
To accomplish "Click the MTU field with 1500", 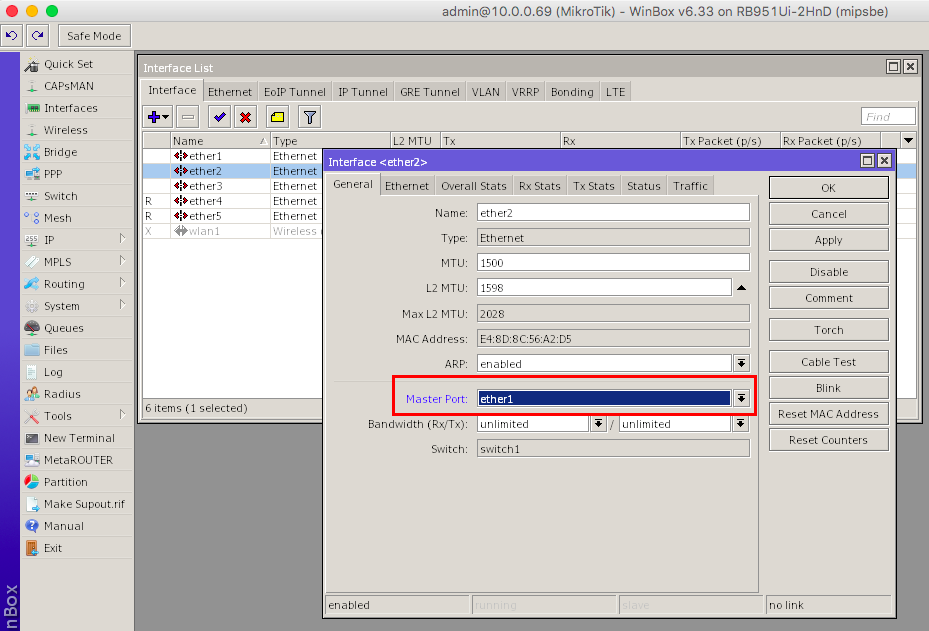I will point(613,262).
